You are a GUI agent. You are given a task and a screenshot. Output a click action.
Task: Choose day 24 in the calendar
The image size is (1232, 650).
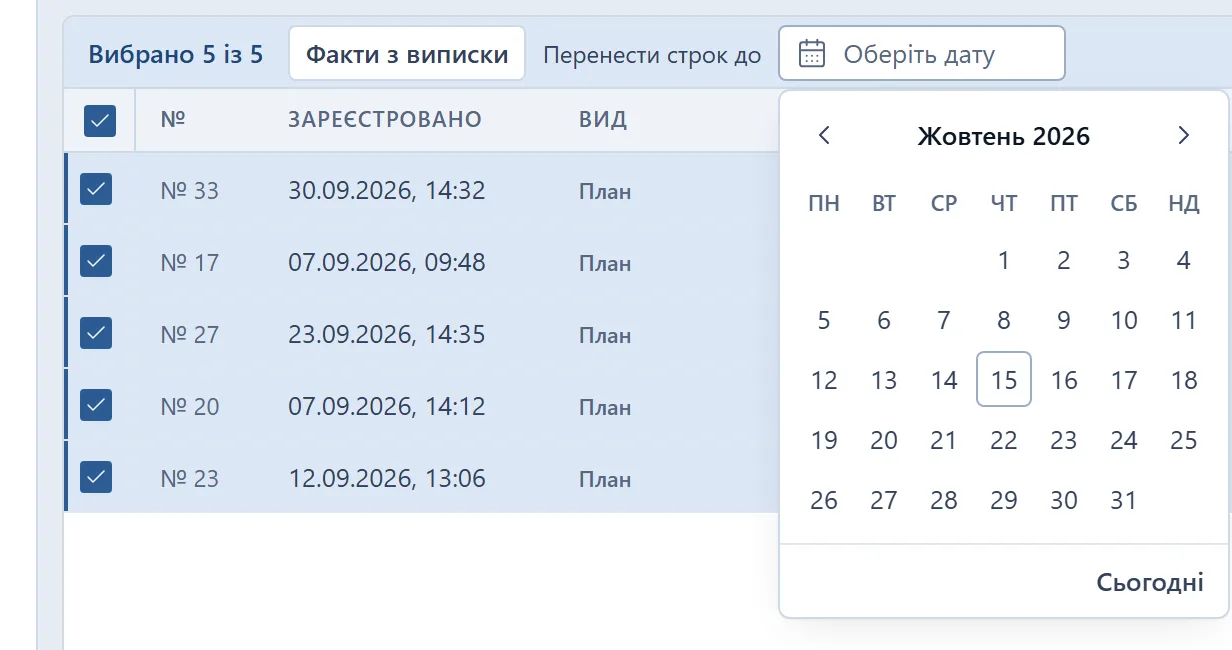click(x=1124, y=440)
